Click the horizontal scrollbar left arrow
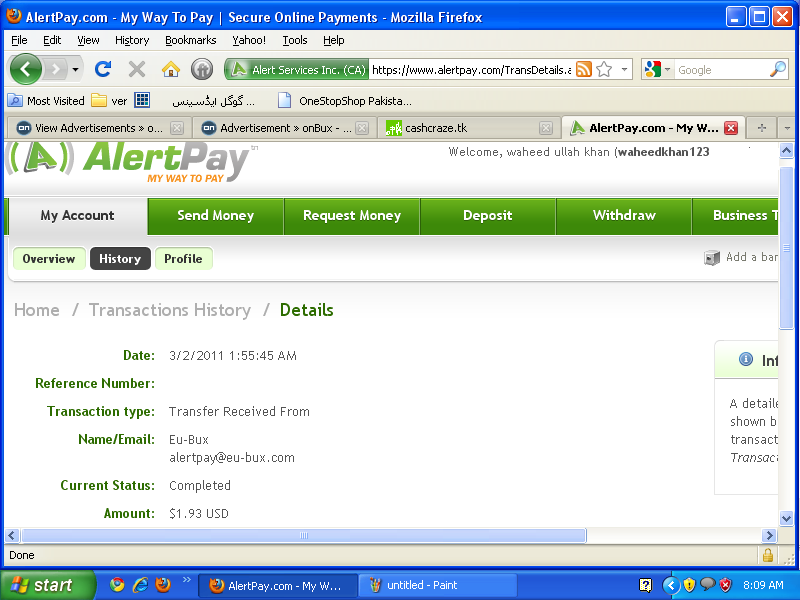The width and height of the screenshot is (800, 600). tap(12, 535)
